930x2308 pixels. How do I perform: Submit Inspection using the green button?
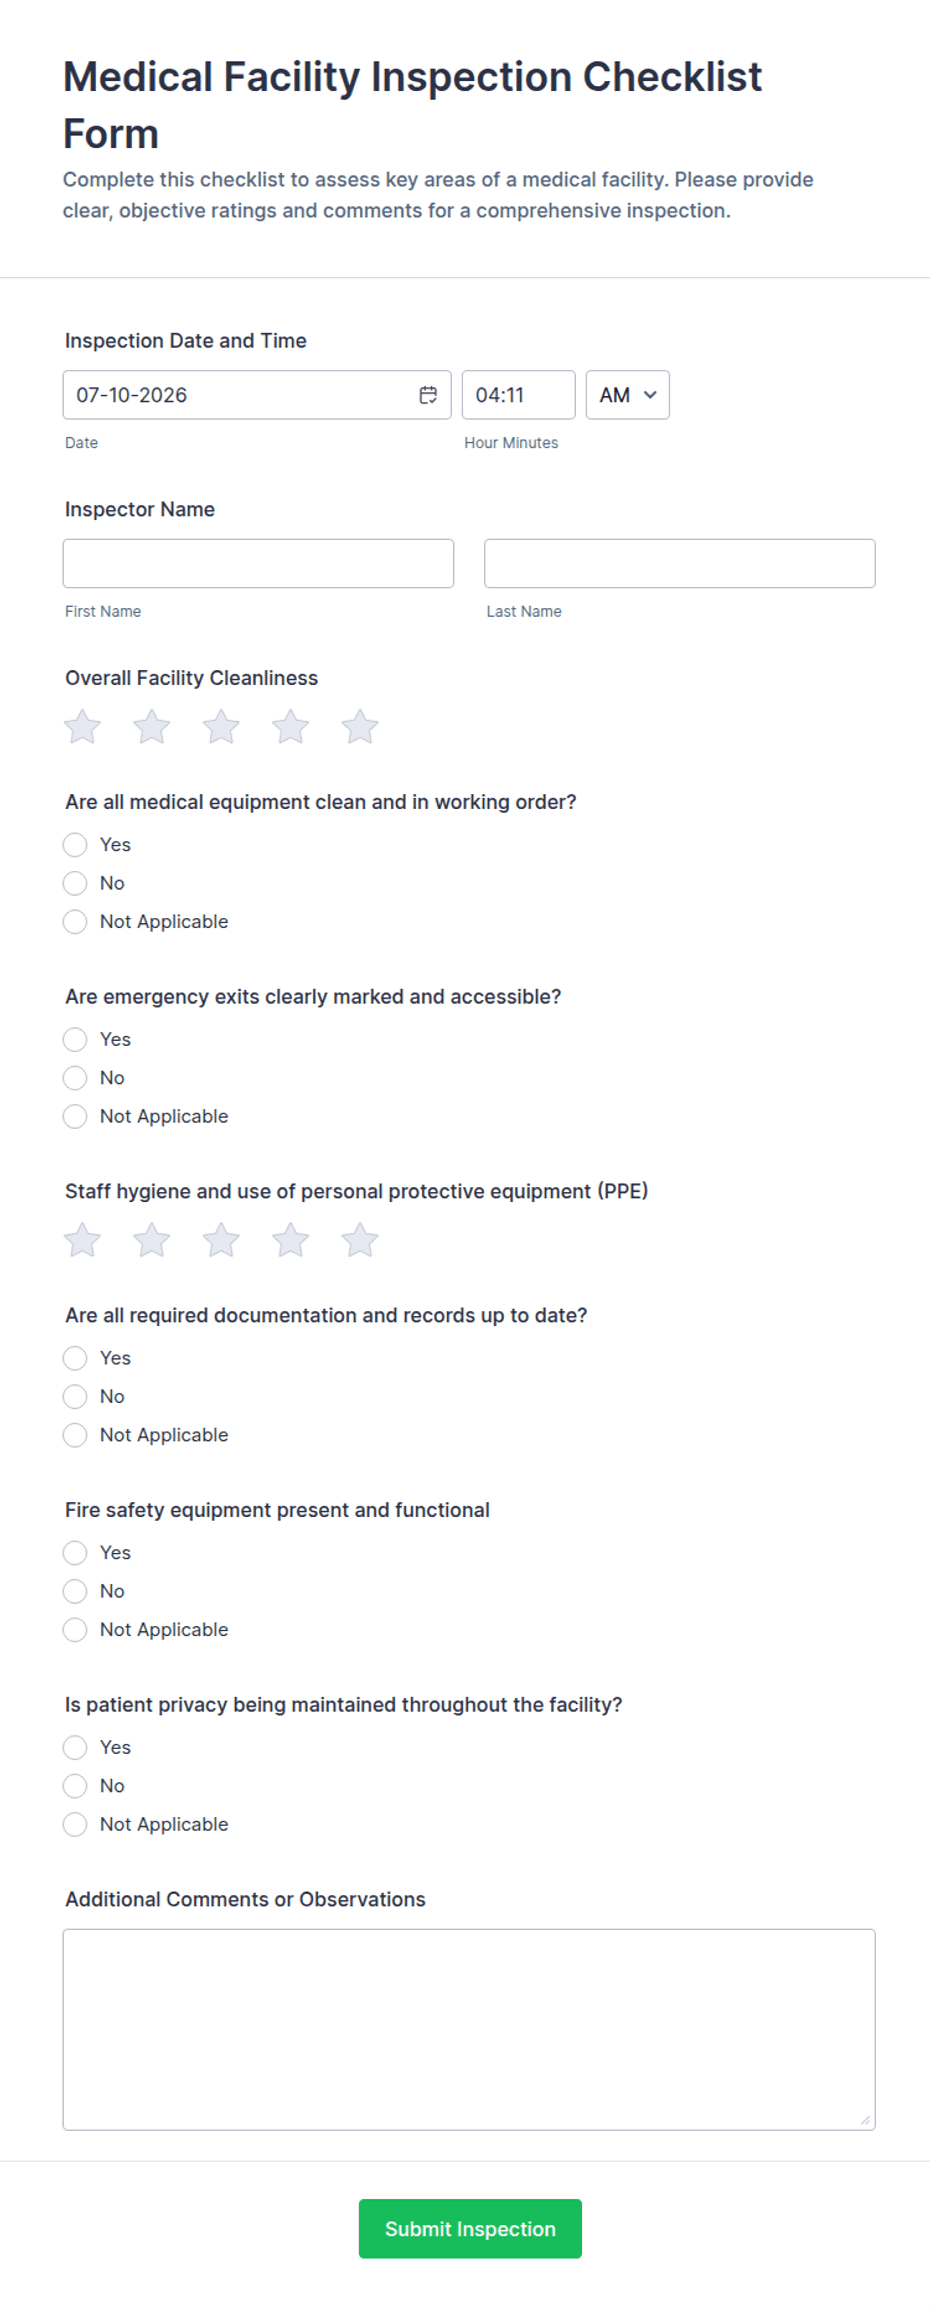click(470, 2229)
